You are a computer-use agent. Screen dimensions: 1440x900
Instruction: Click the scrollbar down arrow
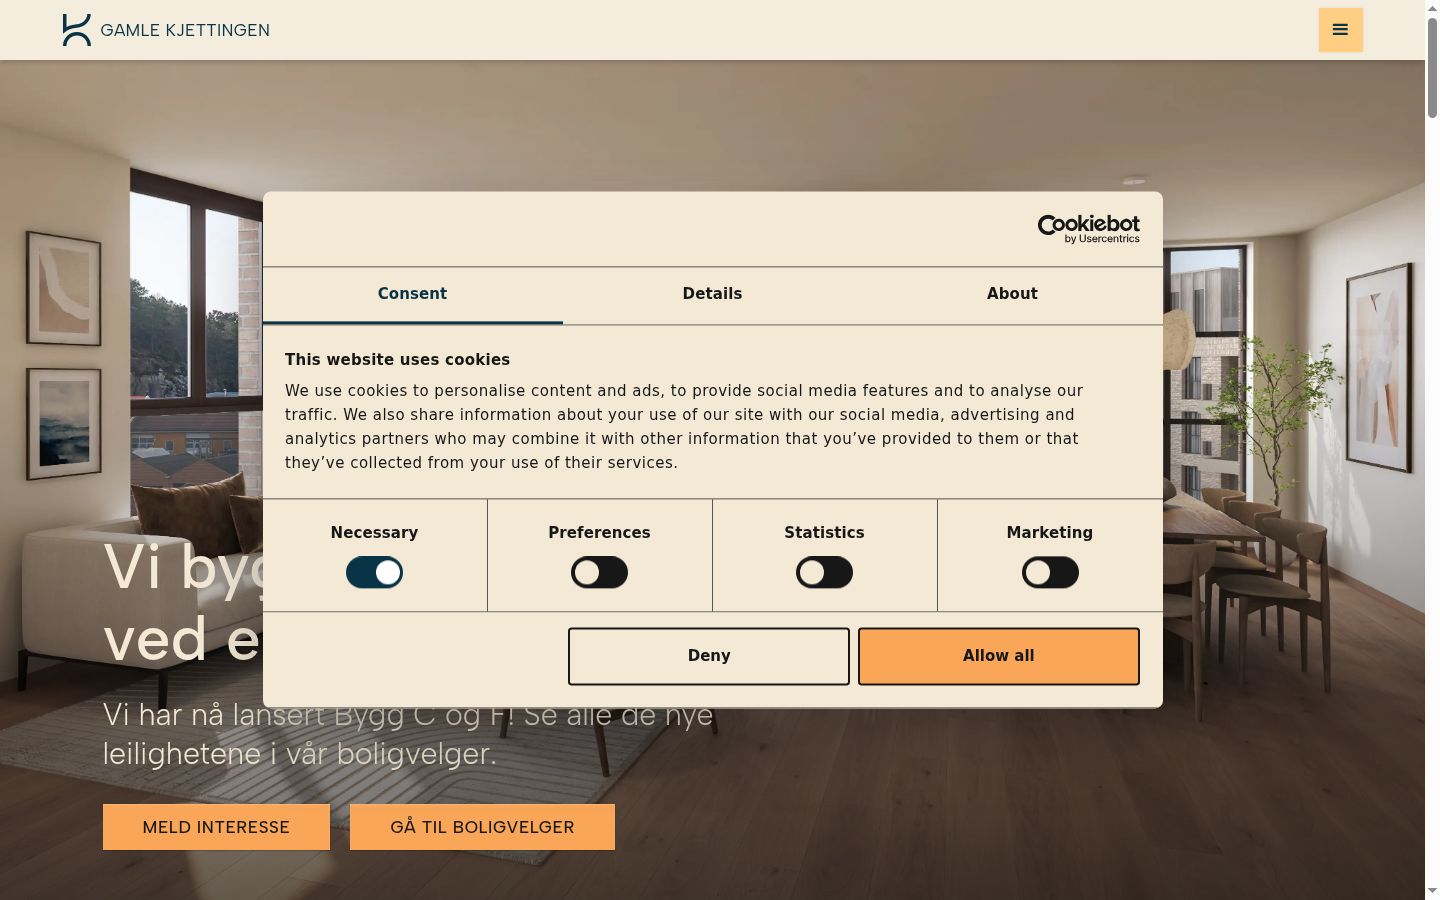1432,891
